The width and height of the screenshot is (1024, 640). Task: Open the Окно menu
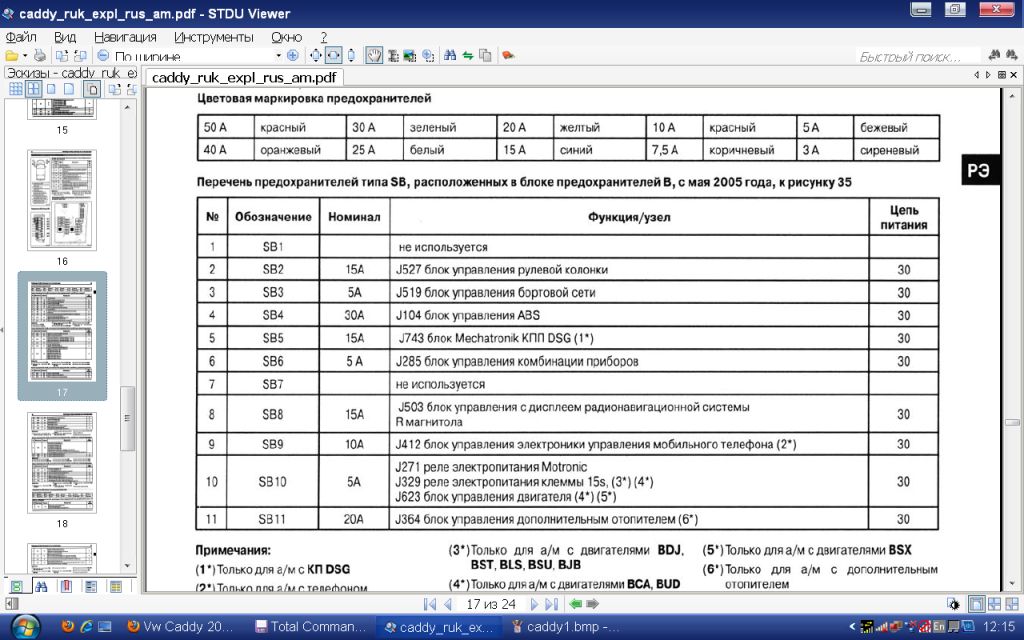point(286,37)
